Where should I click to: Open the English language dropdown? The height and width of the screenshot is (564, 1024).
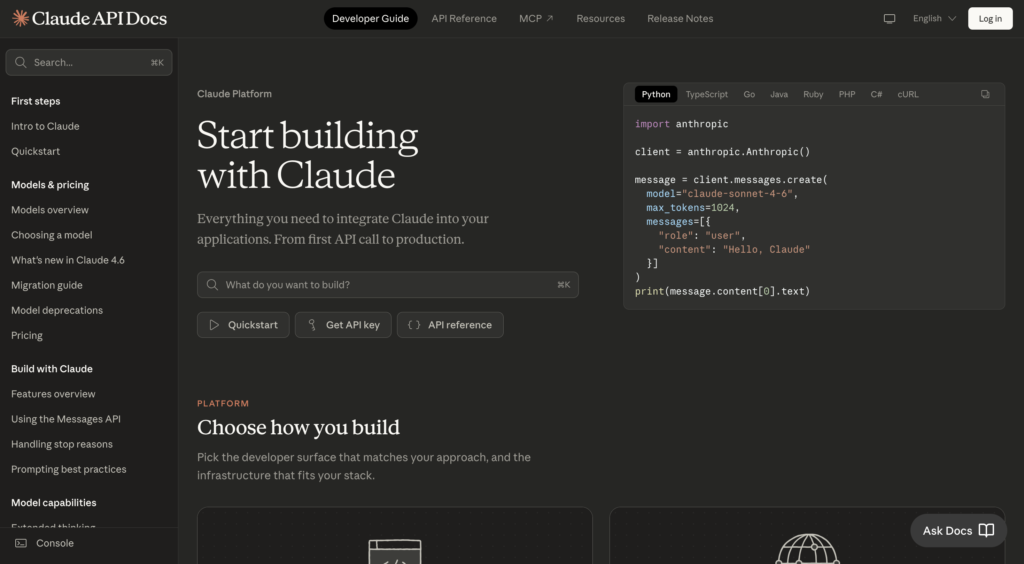(x=935, y=18)
